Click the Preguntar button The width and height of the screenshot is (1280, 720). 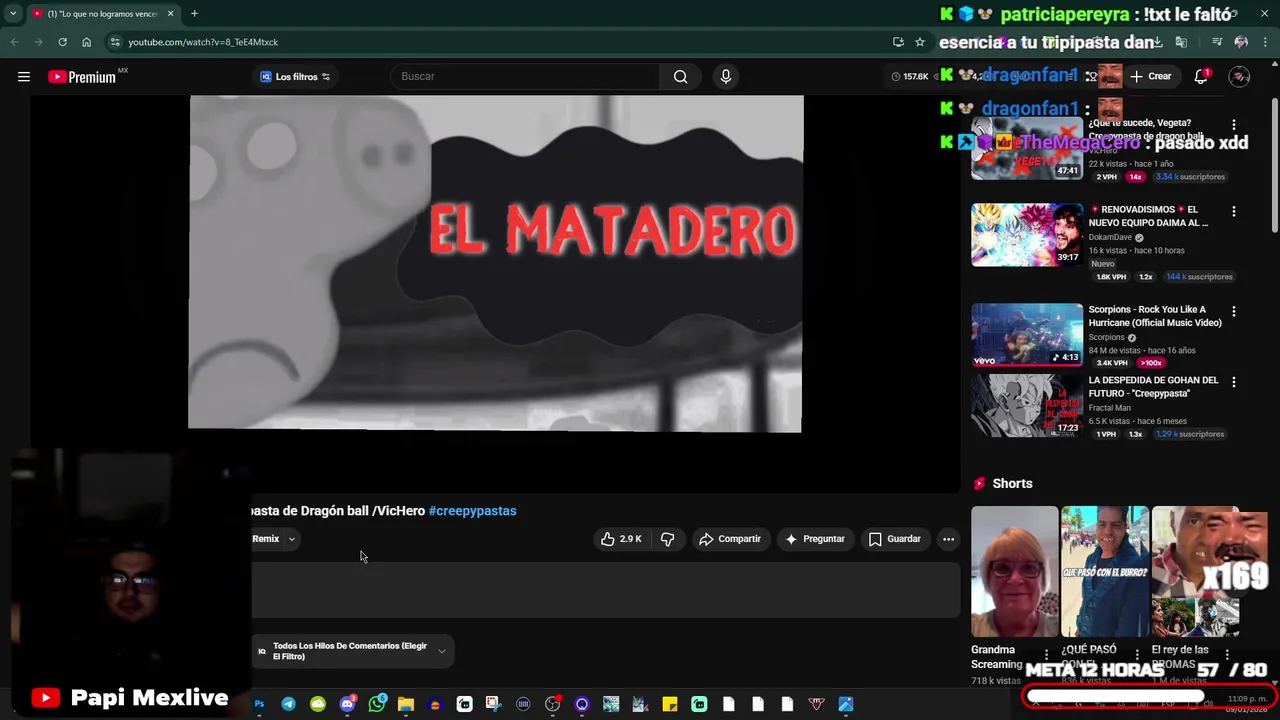pyautogui.click(x=815, y=539)
